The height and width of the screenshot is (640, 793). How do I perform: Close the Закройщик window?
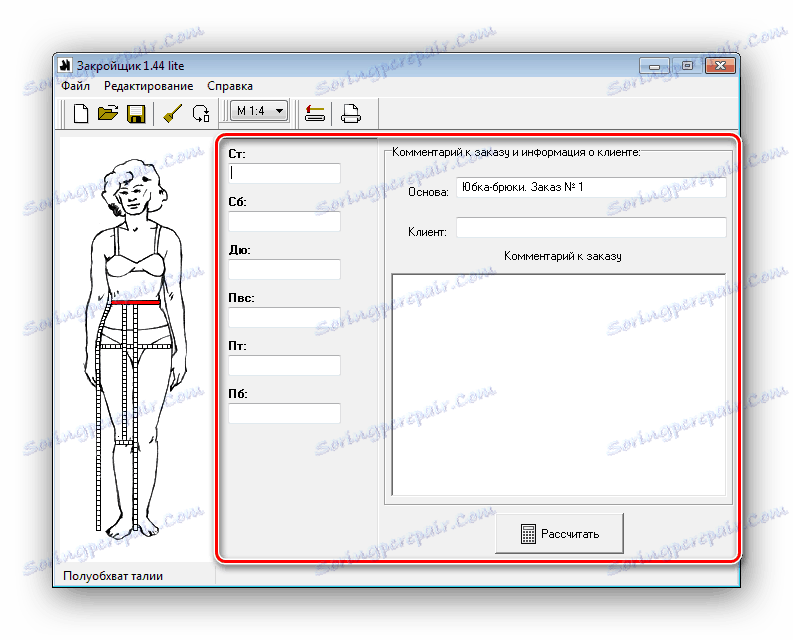(x=720, y=65)
